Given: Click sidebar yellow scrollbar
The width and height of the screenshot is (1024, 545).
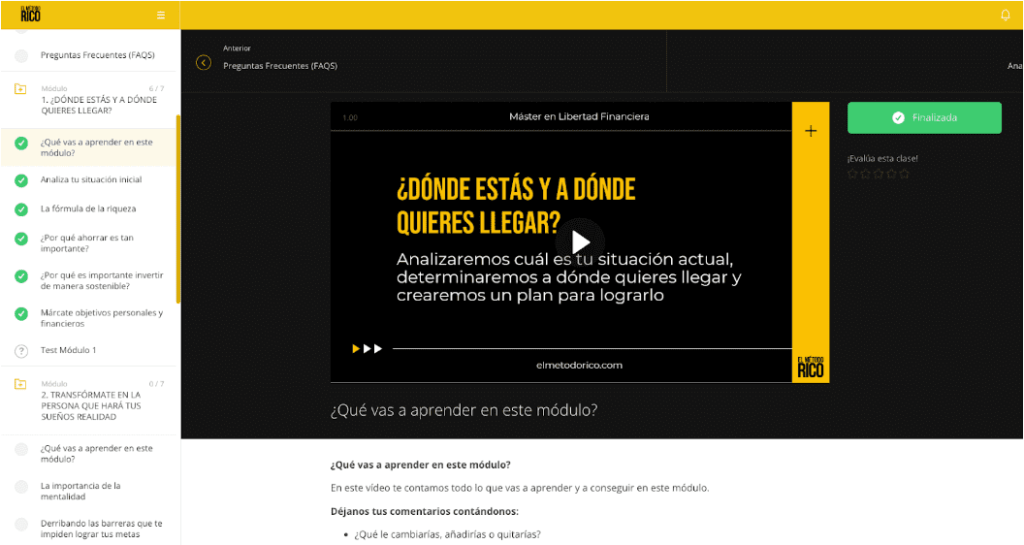Looking at the screenshot, I should click(x=178, y=209).
